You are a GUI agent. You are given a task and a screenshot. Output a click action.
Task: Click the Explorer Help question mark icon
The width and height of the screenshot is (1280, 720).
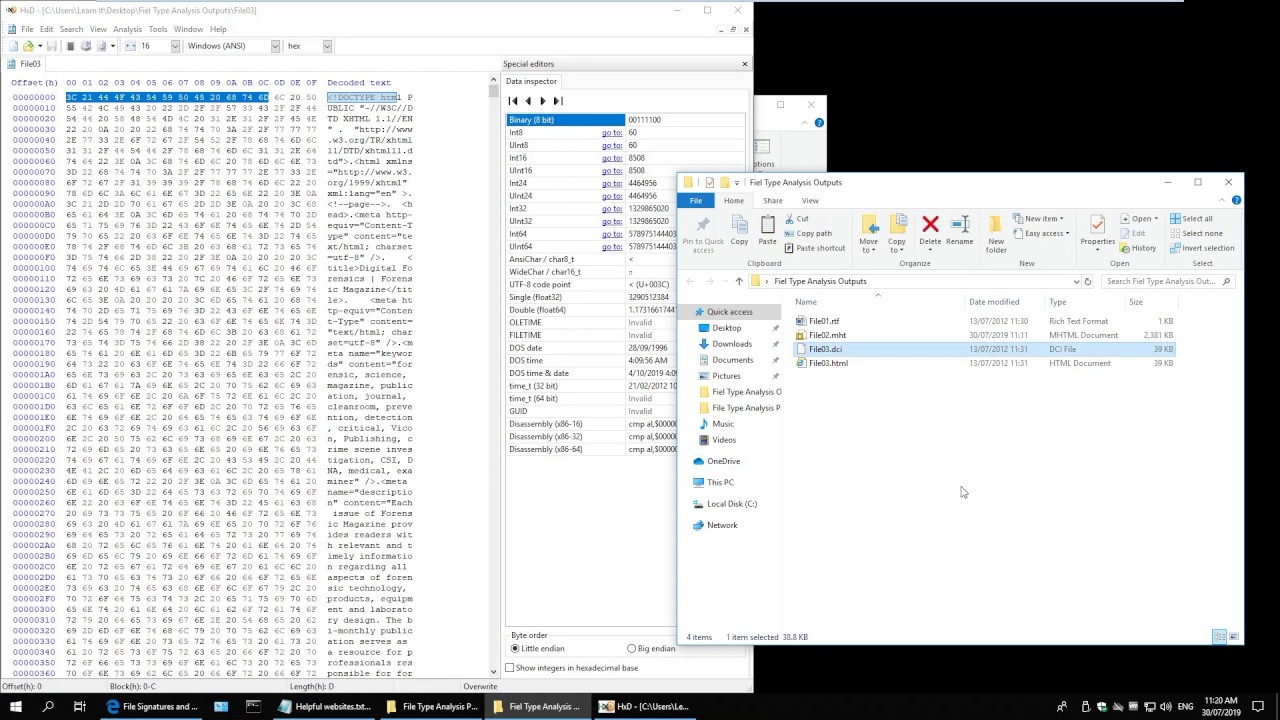pyautogui.click(x=1236, y=201)
